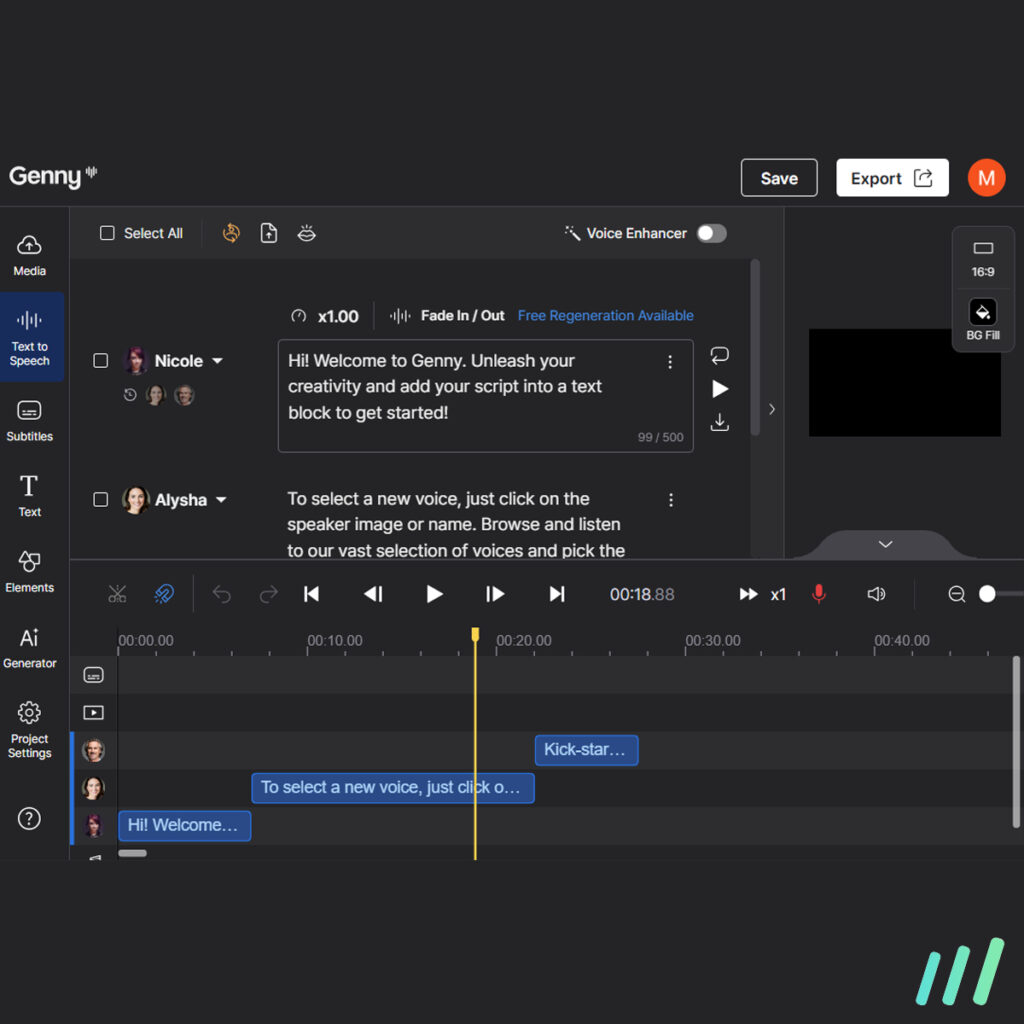Viewport: 1024px width, 1024px height.
Task: Click the yellow playhead marker
Action: coord(475,634)
